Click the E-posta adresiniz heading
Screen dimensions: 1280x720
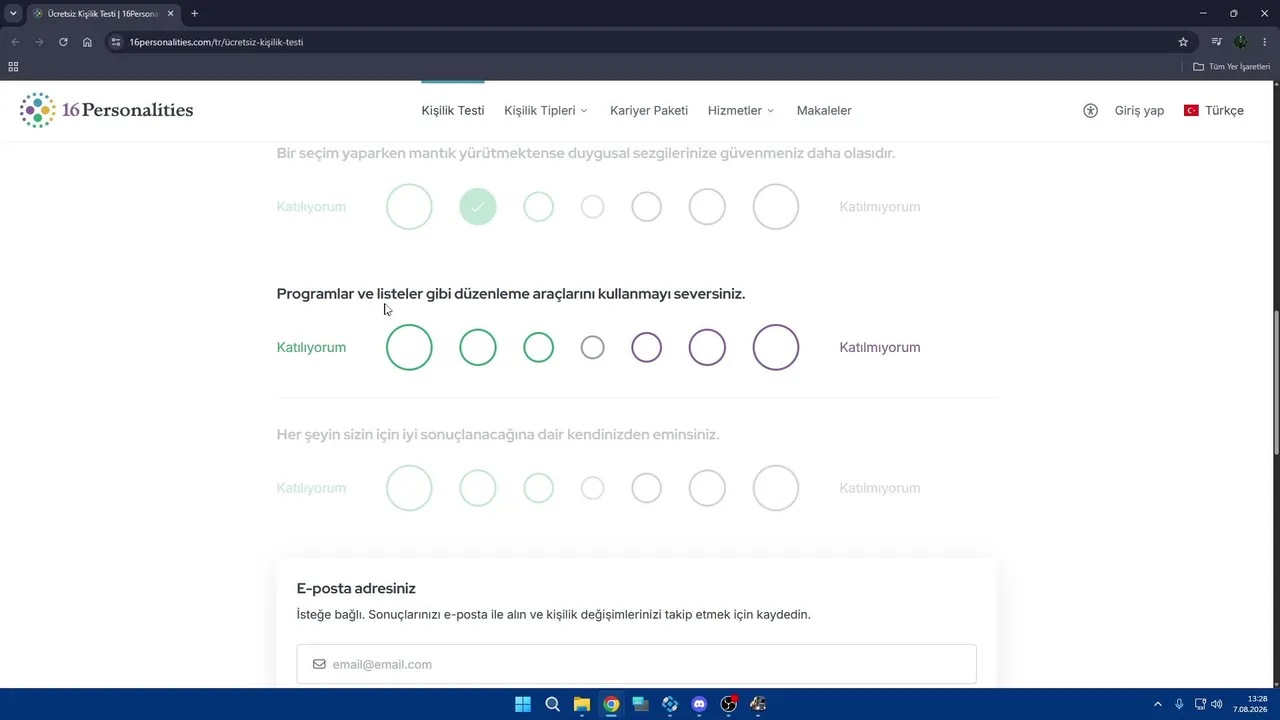click(x=356, y=588)
